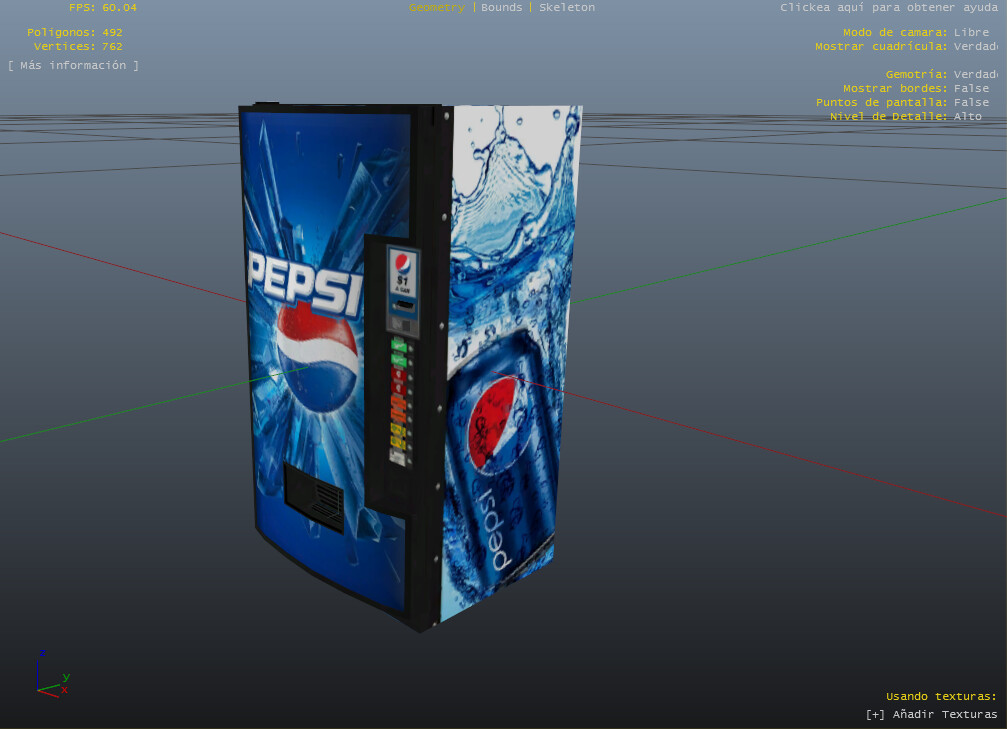Toggle the Gemotría visibility option
The image size is (1007, 729).
975,74
